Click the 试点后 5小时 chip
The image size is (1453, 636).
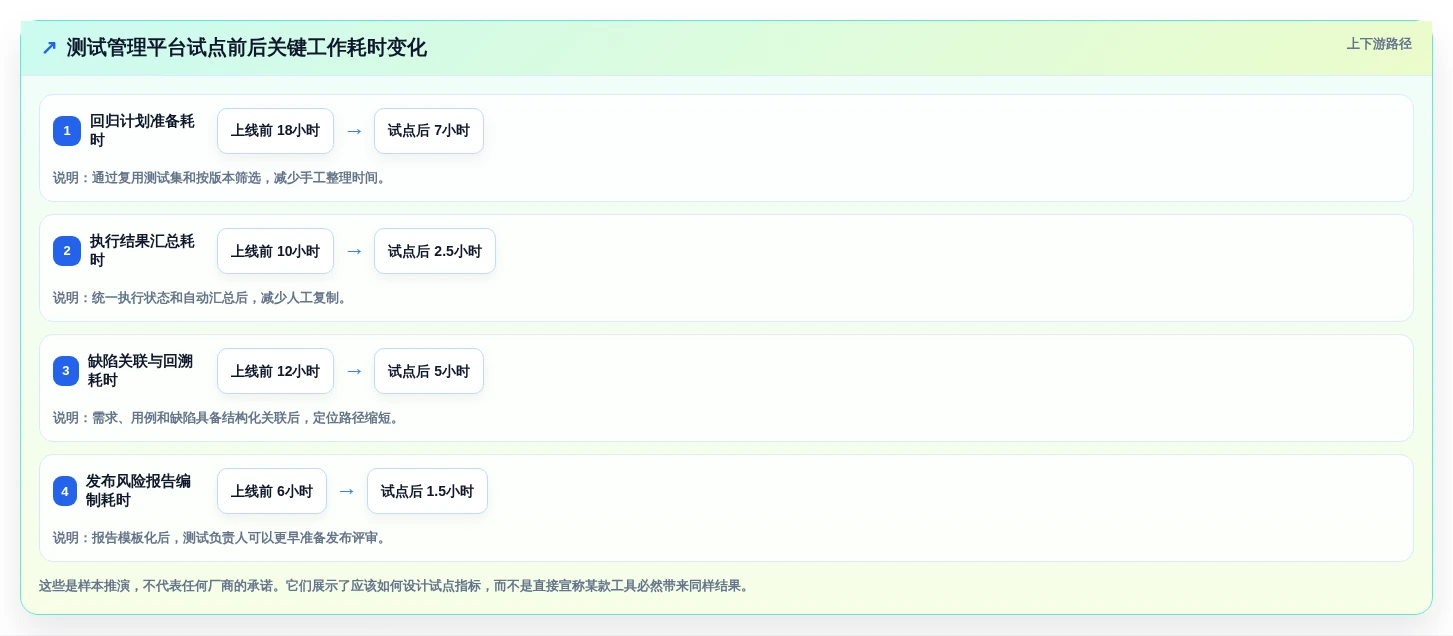coord(429,371)
